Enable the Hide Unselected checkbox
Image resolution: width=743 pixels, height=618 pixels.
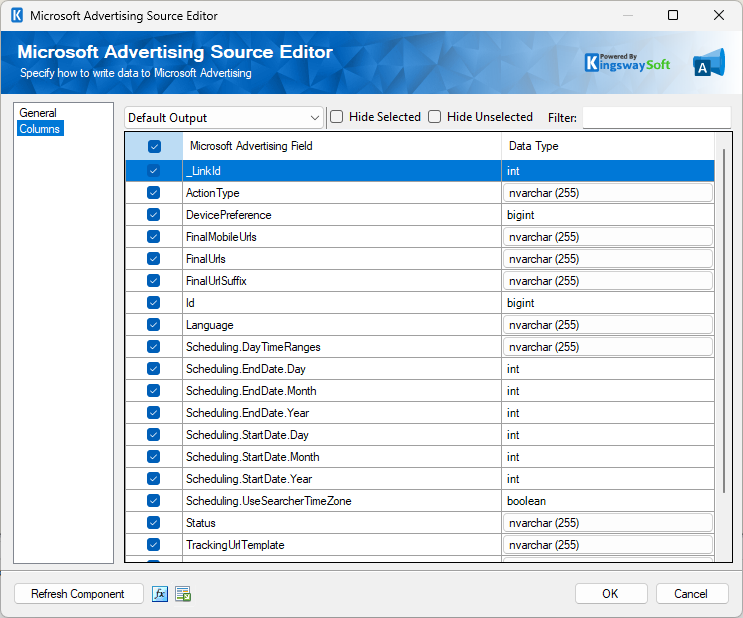pos(435,117)
